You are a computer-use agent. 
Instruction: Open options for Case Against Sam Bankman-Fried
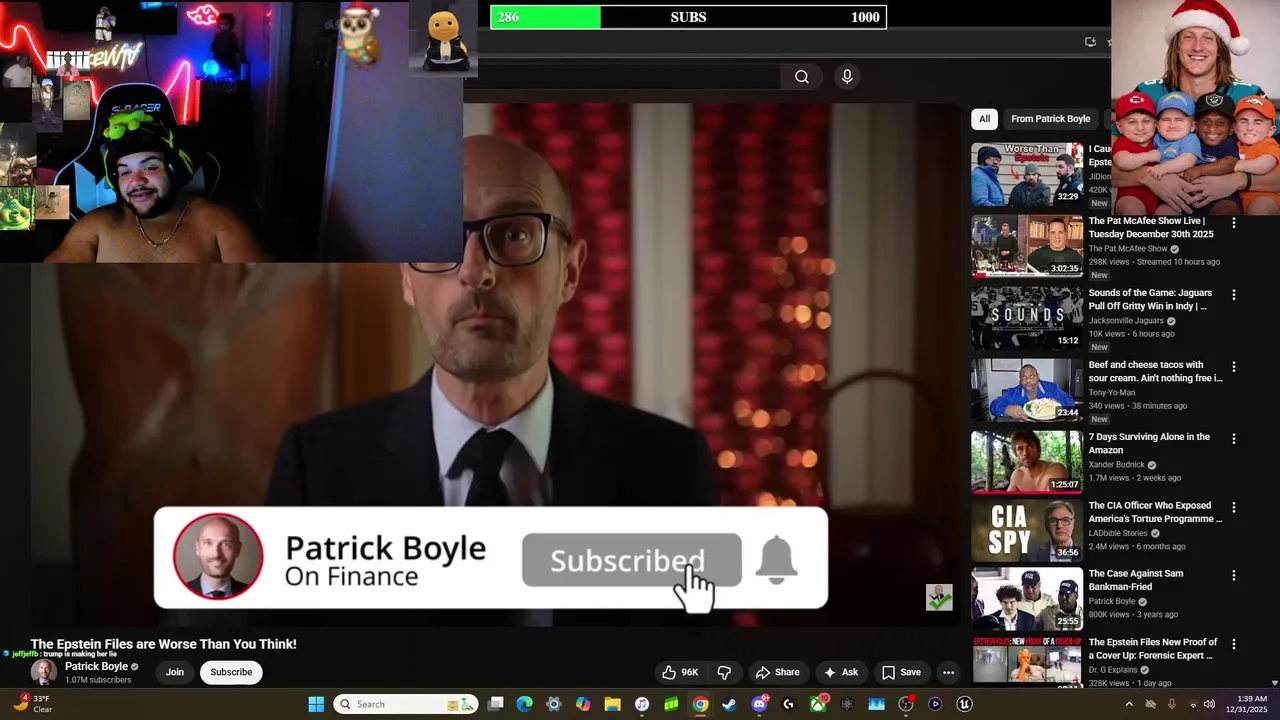(x=1233, y=576)
